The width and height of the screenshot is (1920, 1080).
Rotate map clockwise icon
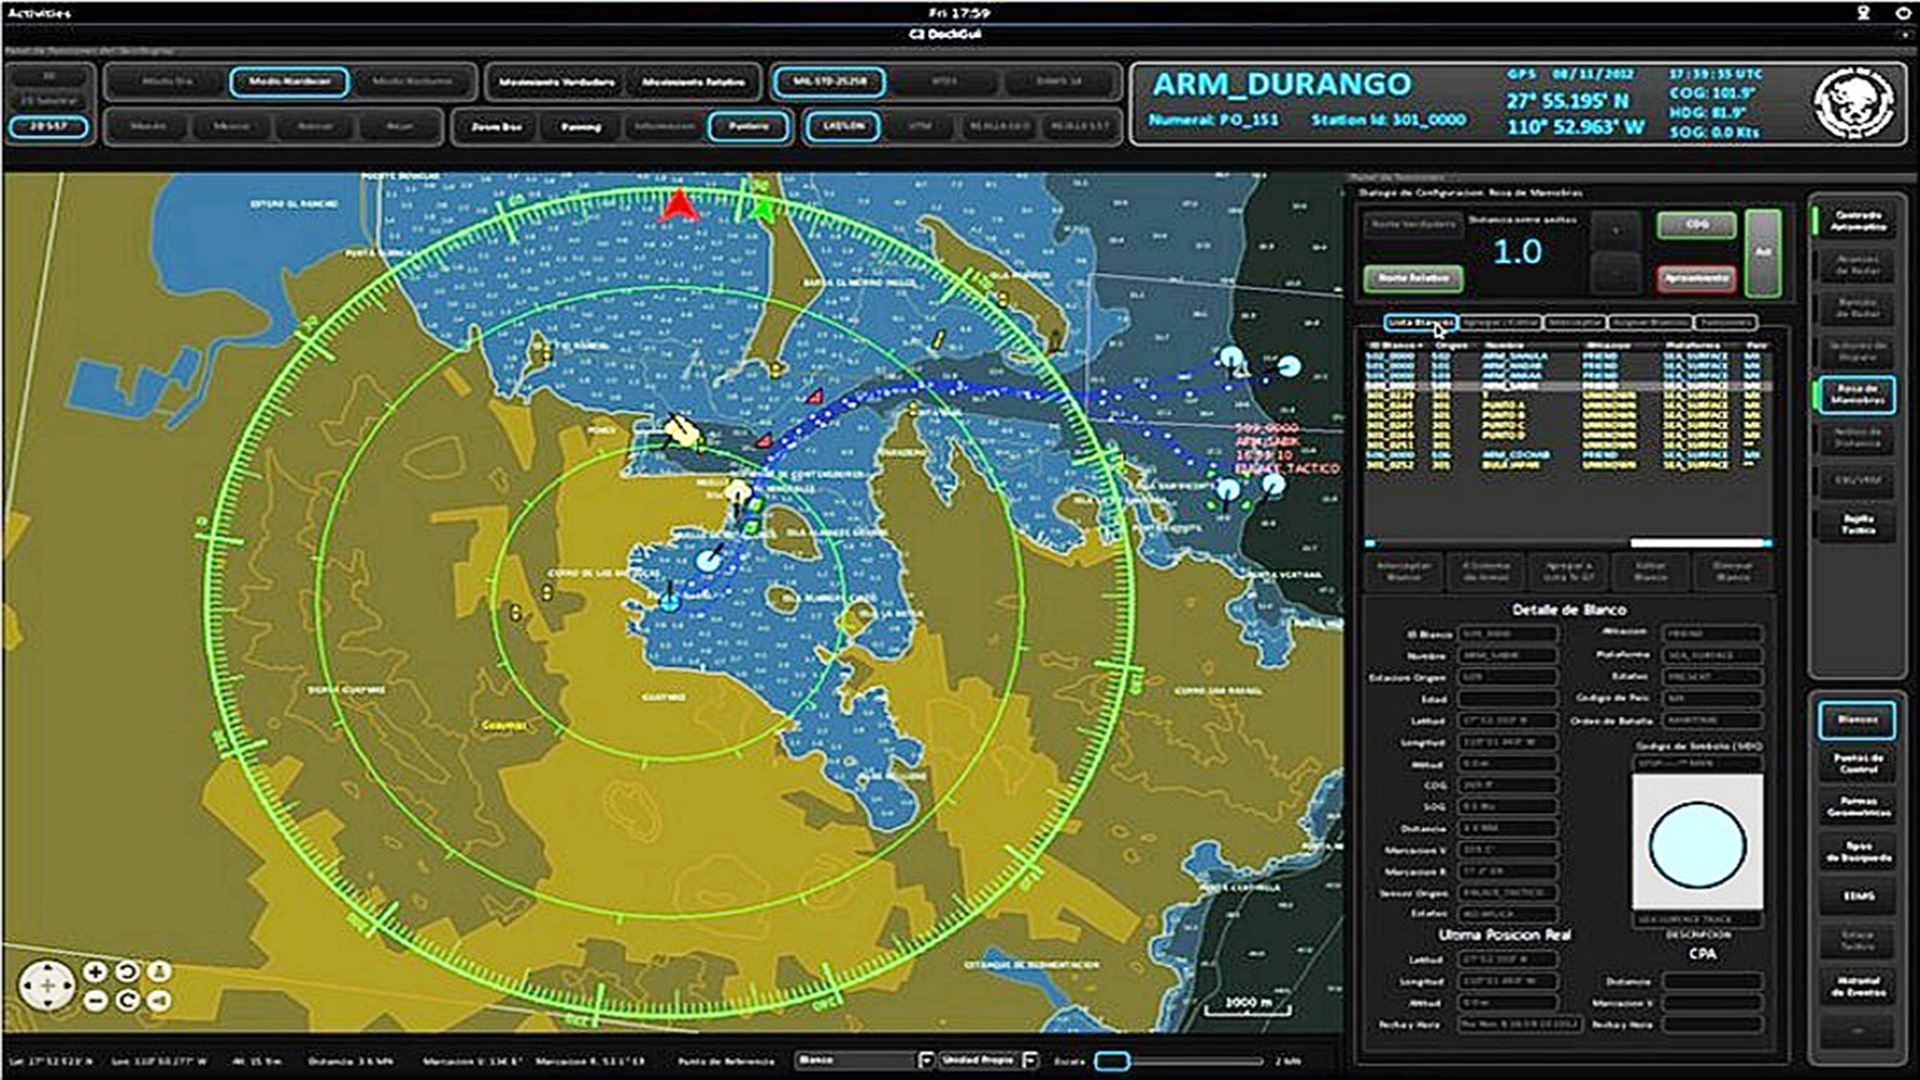tap(127, 1000)
